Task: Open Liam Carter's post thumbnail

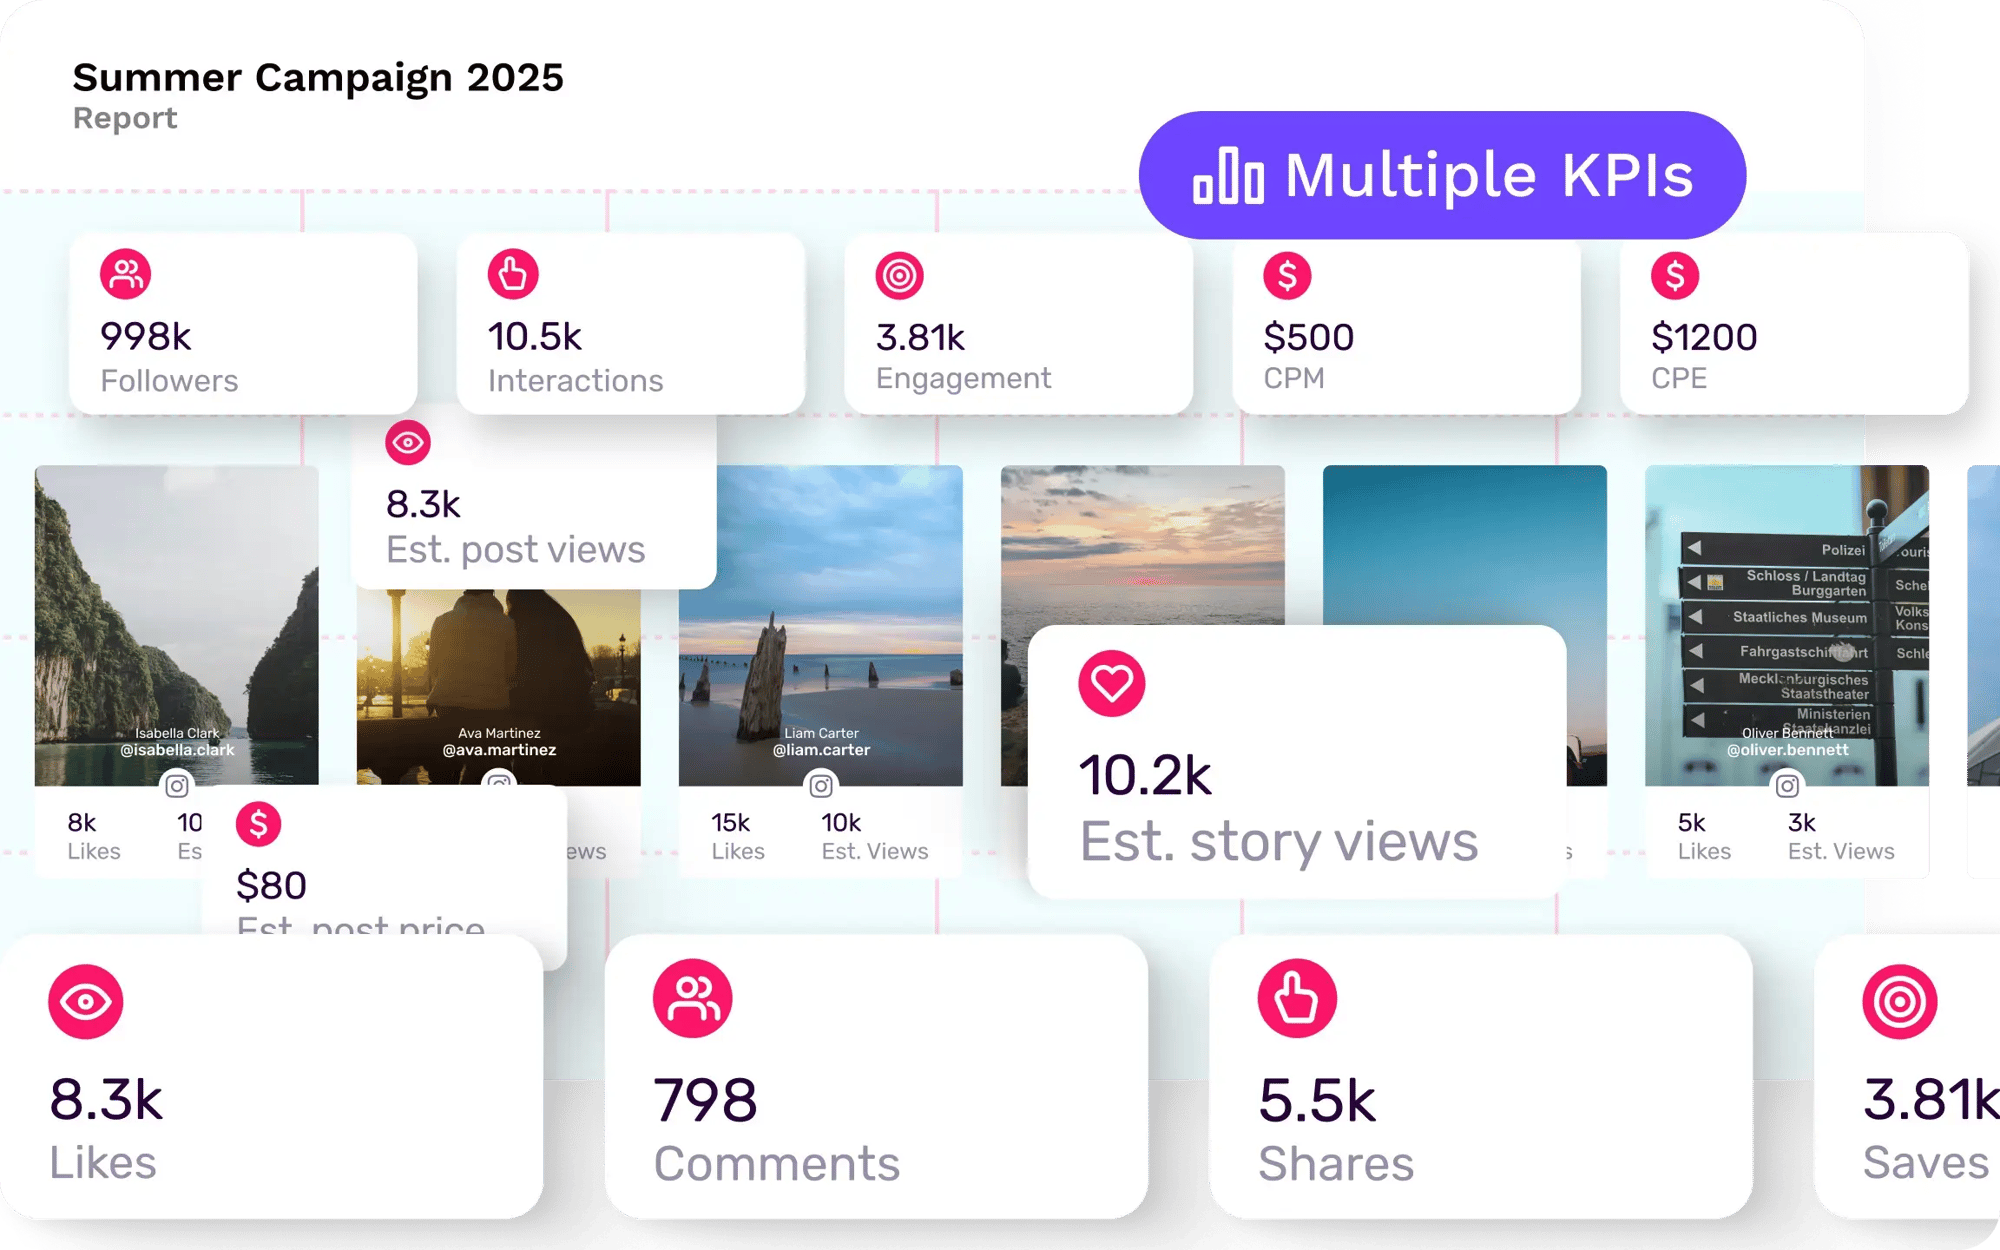Action: [821, 625]
